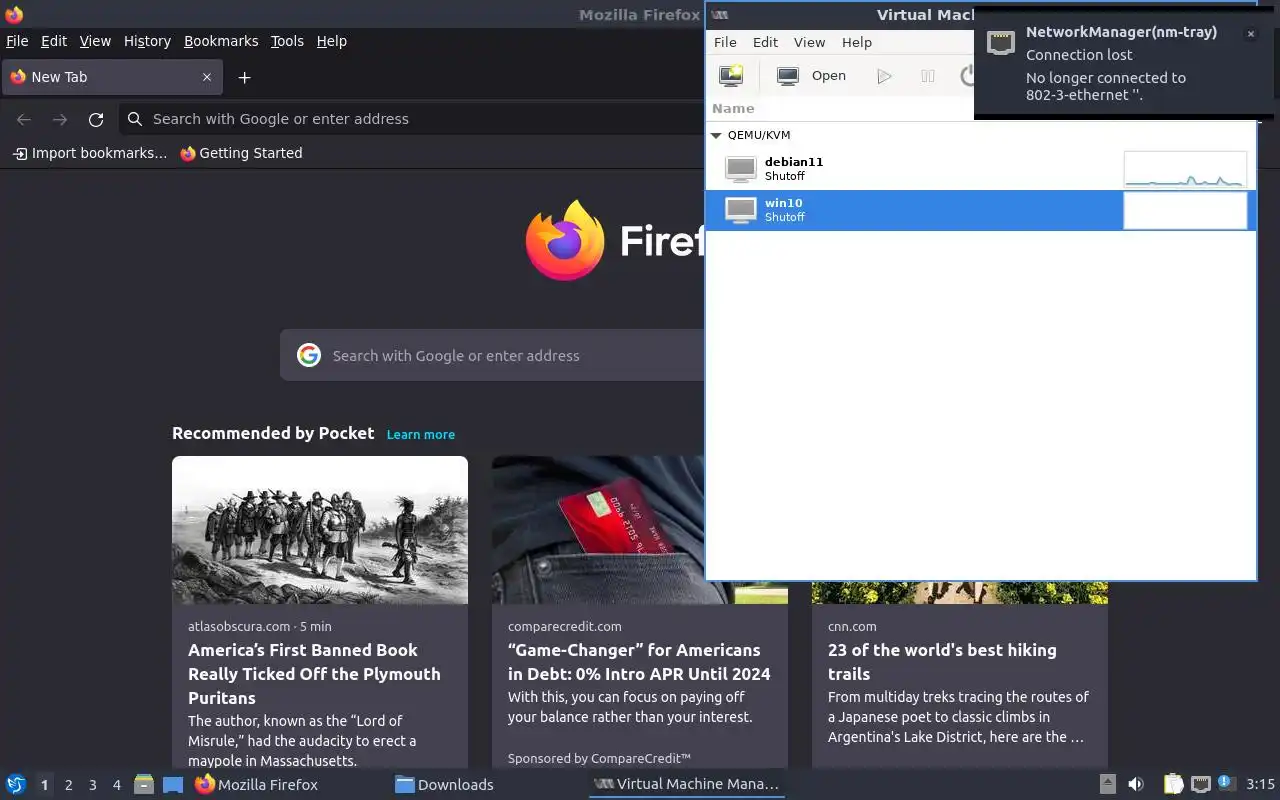The height and width of the screenshot is (800, 1280).
Task: Click the show desktop icon in the panel
Action: pyautogui.click(x=173, y=784)
